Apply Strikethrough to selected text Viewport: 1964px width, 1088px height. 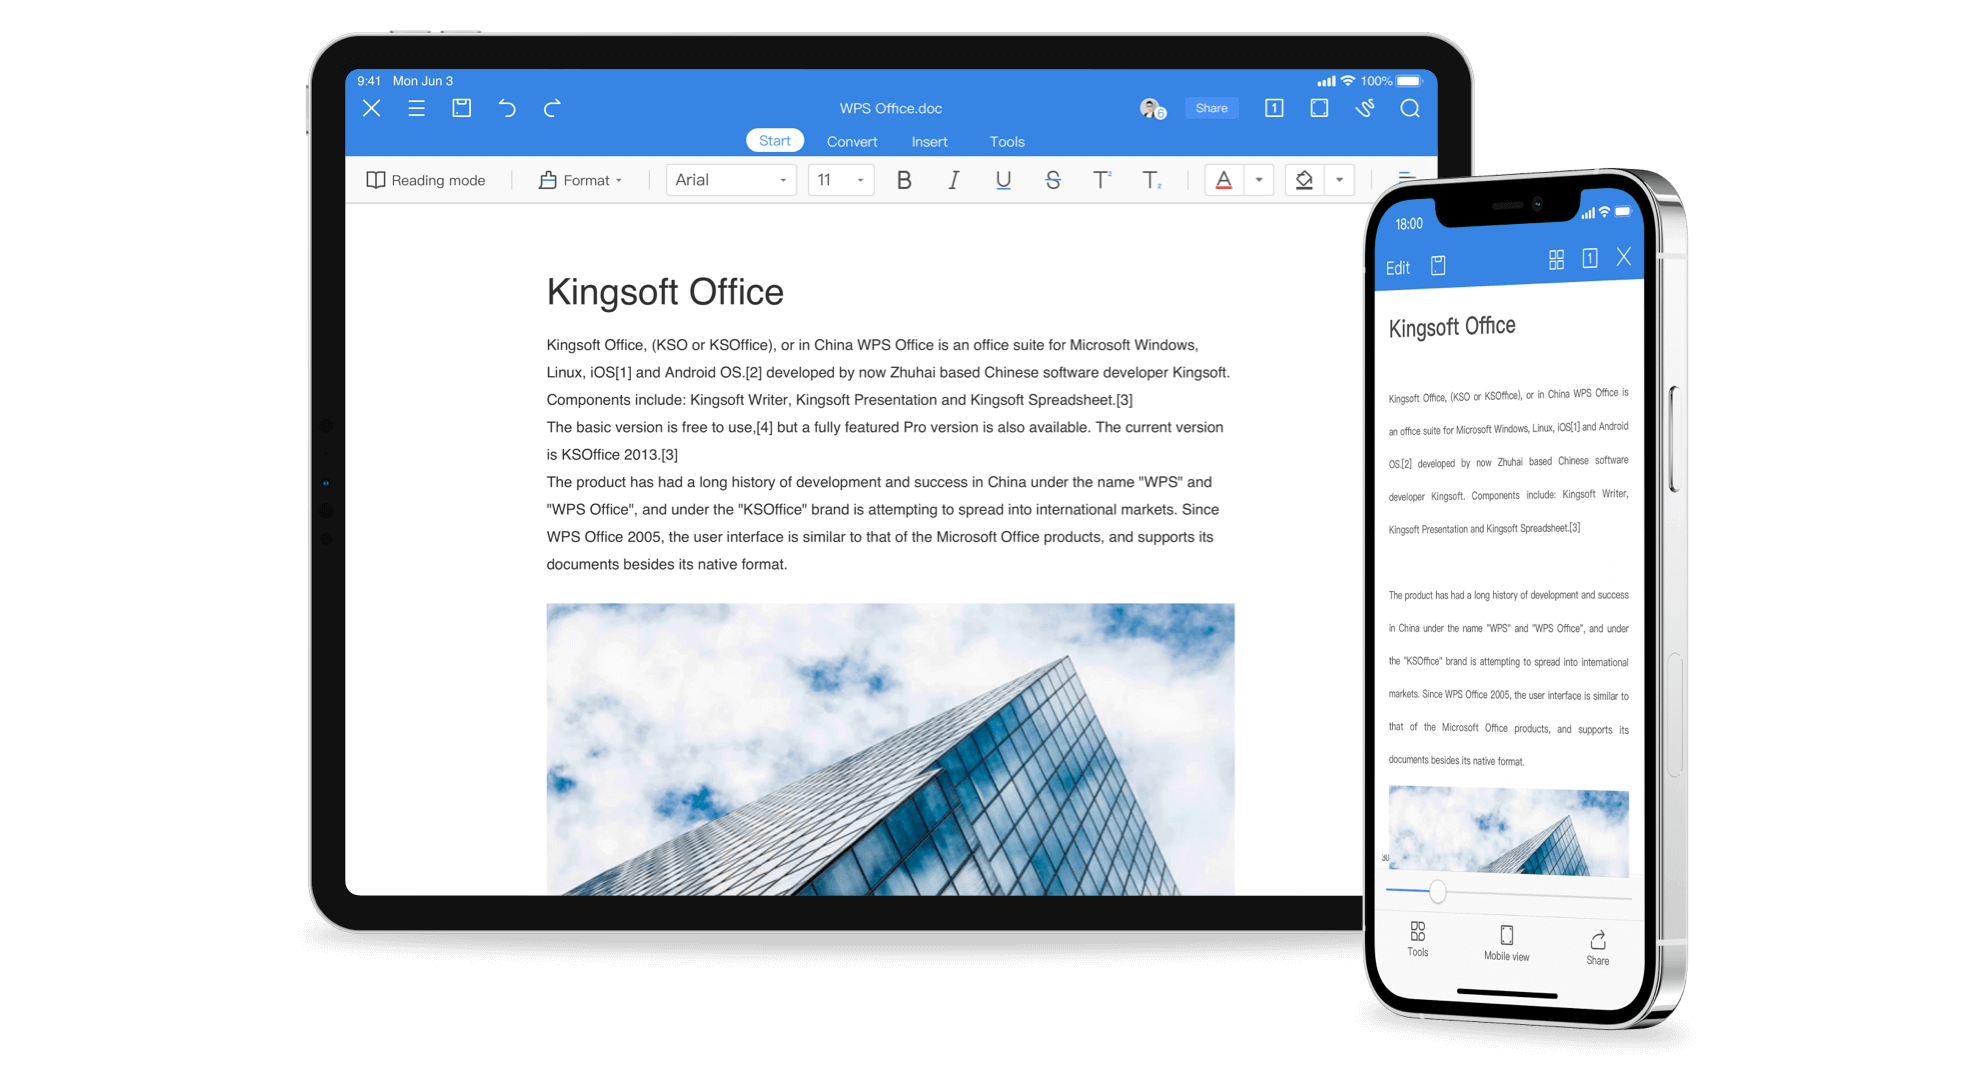point(1054,178)
